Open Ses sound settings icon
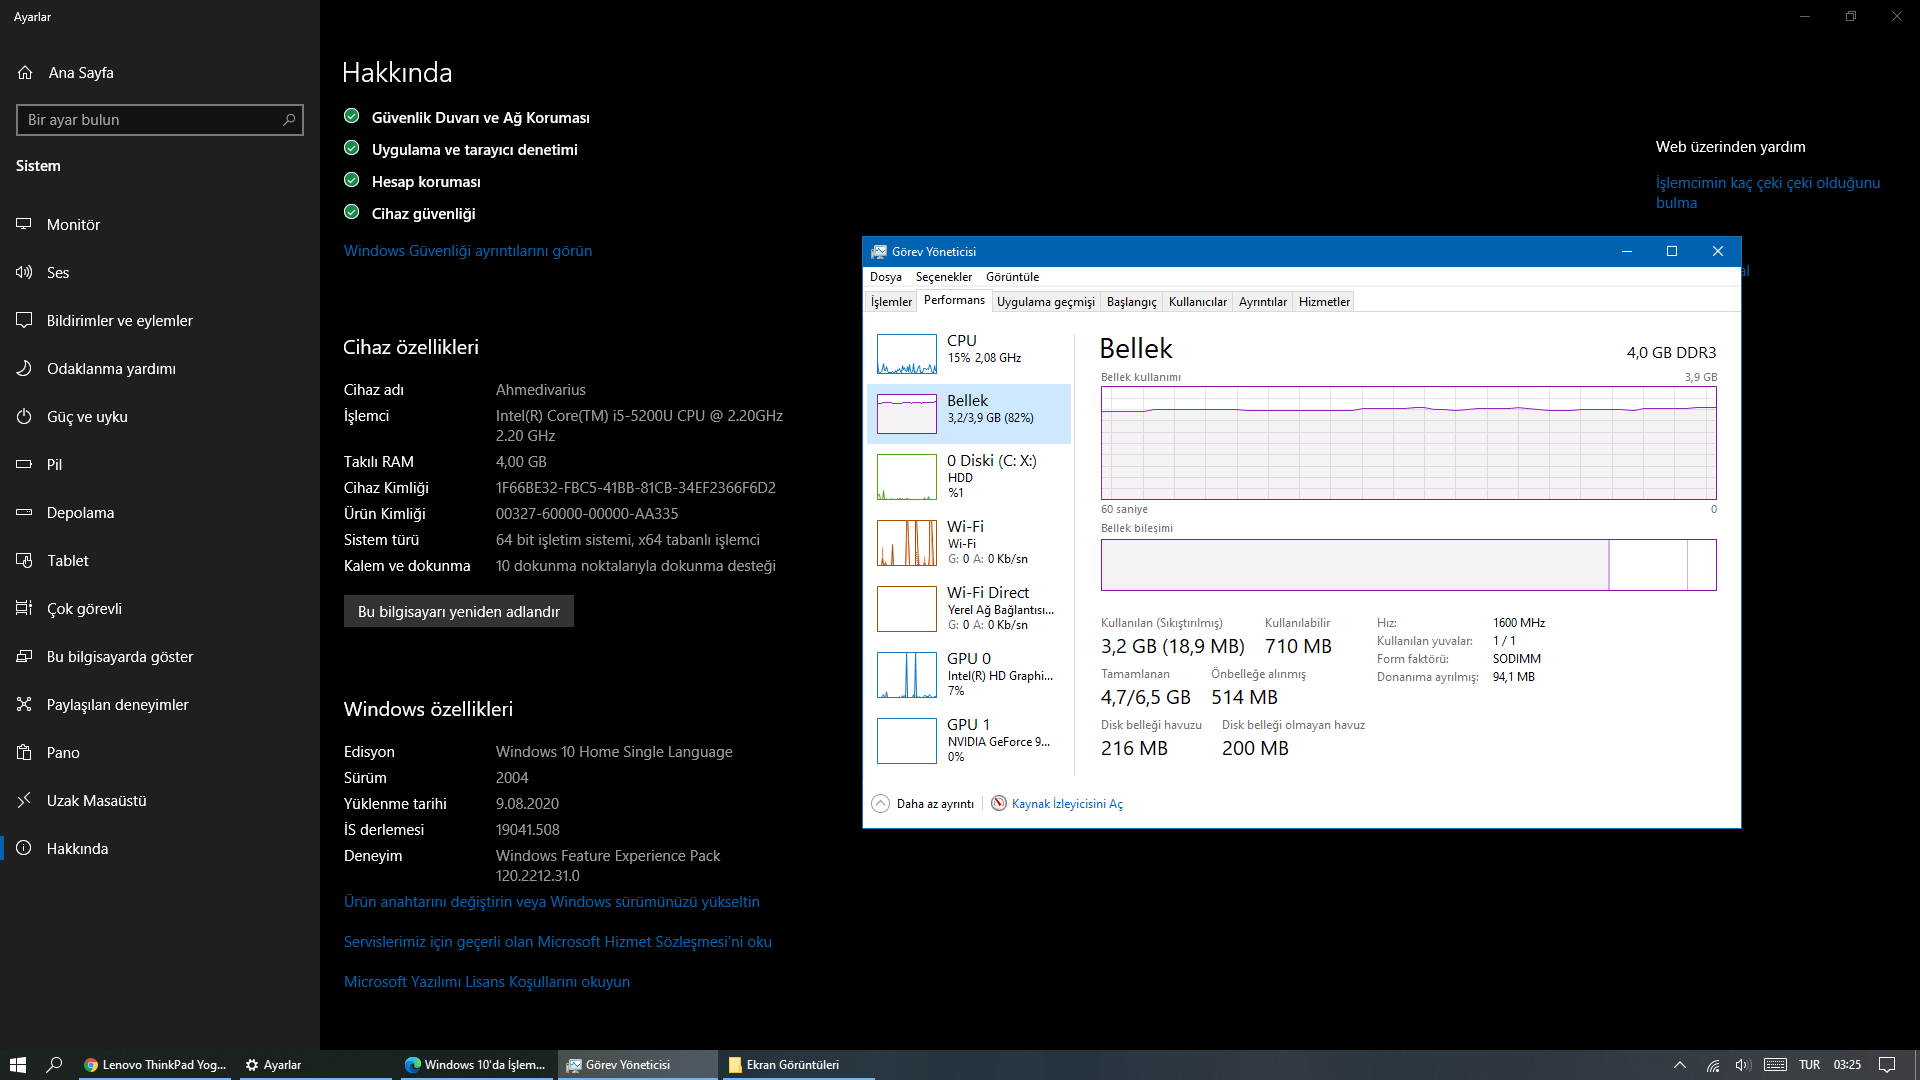1920x1080 pixels. [x=24, y=272]
